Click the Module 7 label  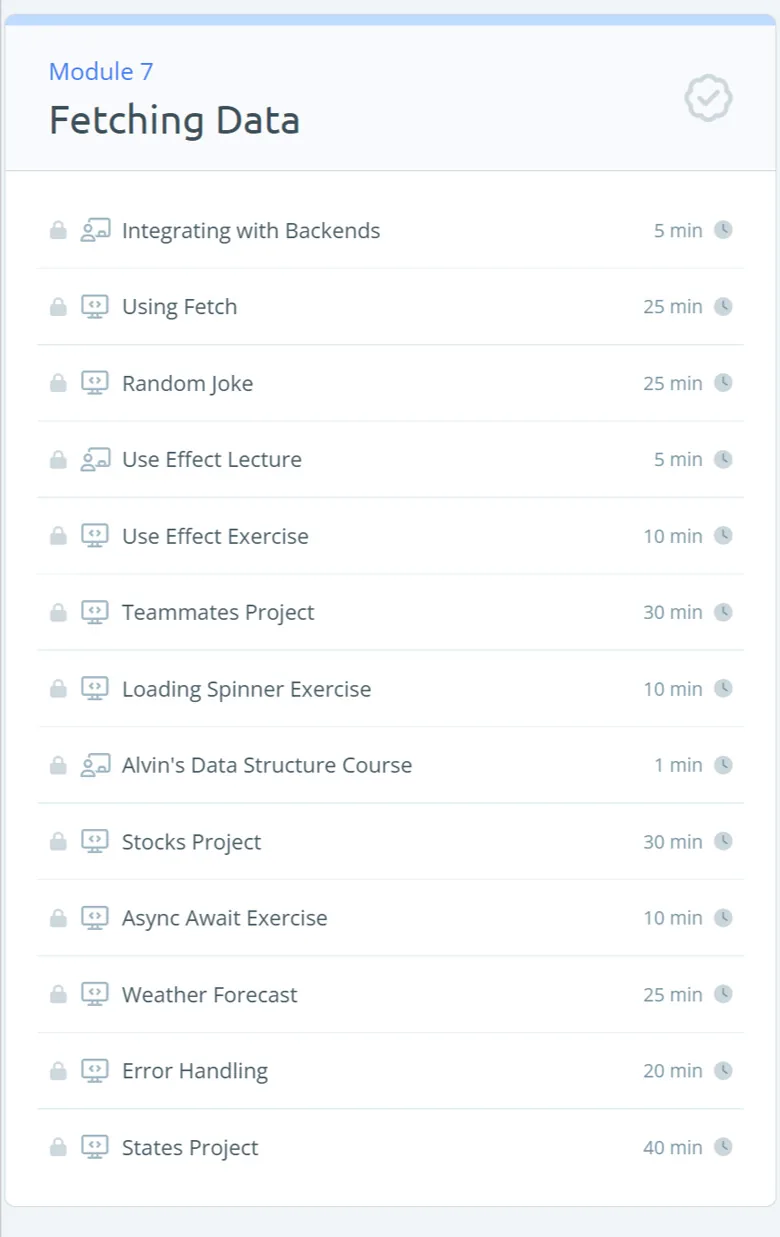click(x=101, y=71)
